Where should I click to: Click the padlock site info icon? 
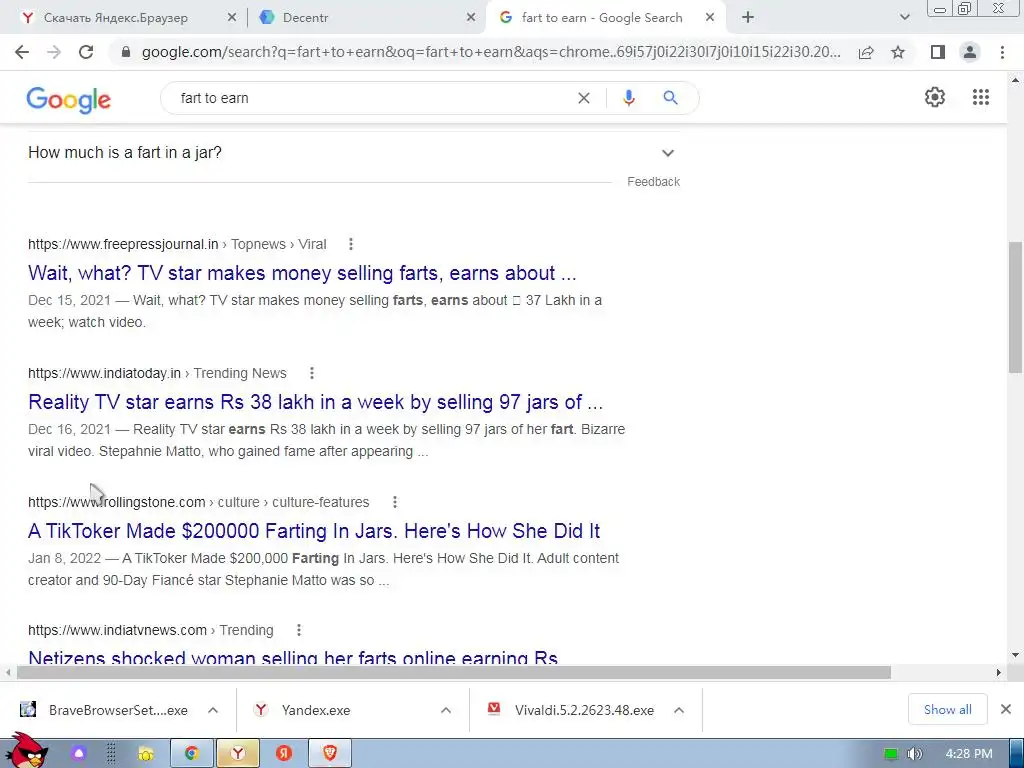tap(126, 52)
